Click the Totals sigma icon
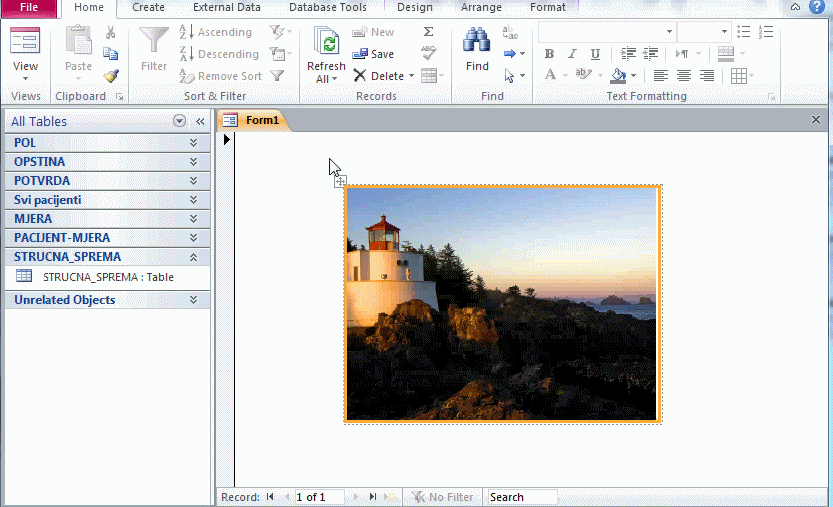The width and height of the screenshot is (833, 507). tap(428, 32)
